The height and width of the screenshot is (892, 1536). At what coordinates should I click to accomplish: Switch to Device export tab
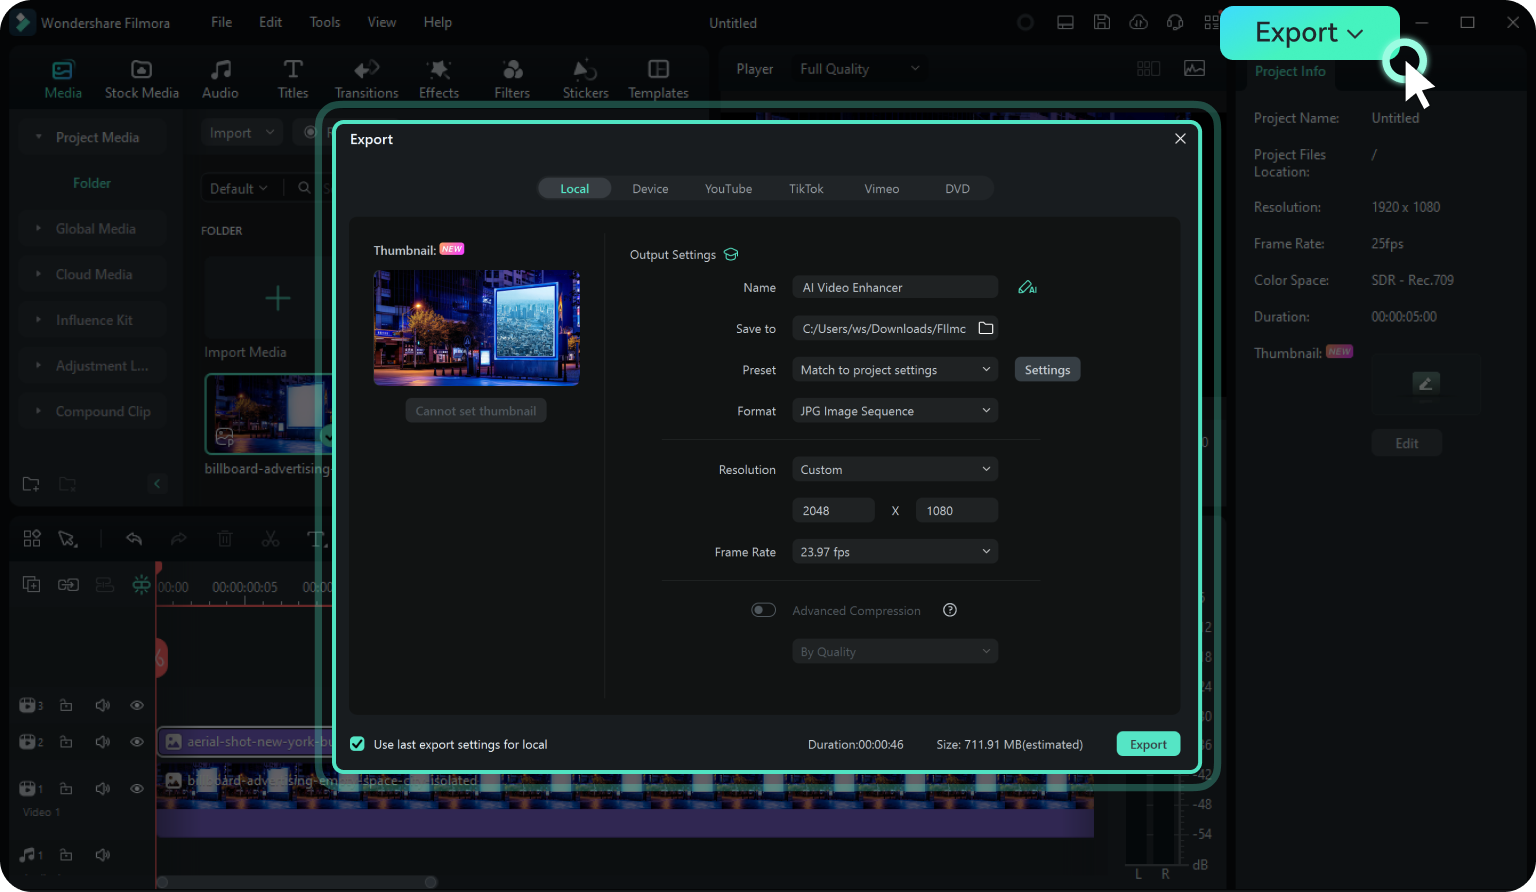(x=650, y=188)
